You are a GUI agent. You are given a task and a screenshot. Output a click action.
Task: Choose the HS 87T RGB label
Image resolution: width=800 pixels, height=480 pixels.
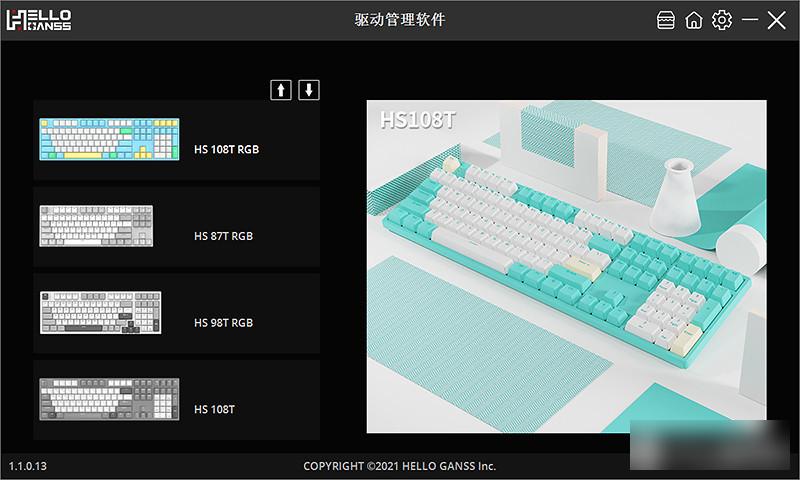(x=223, y=236)
